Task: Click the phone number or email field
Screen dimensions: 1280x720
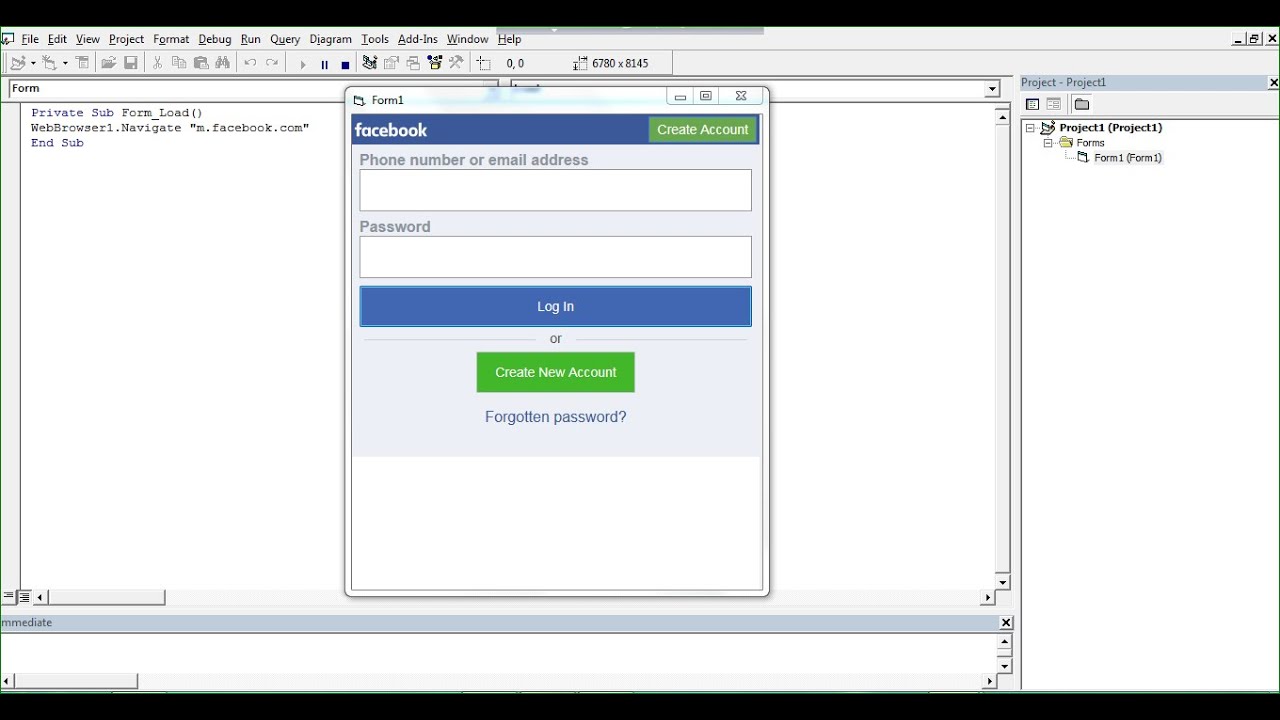Action: click(556, 190)
